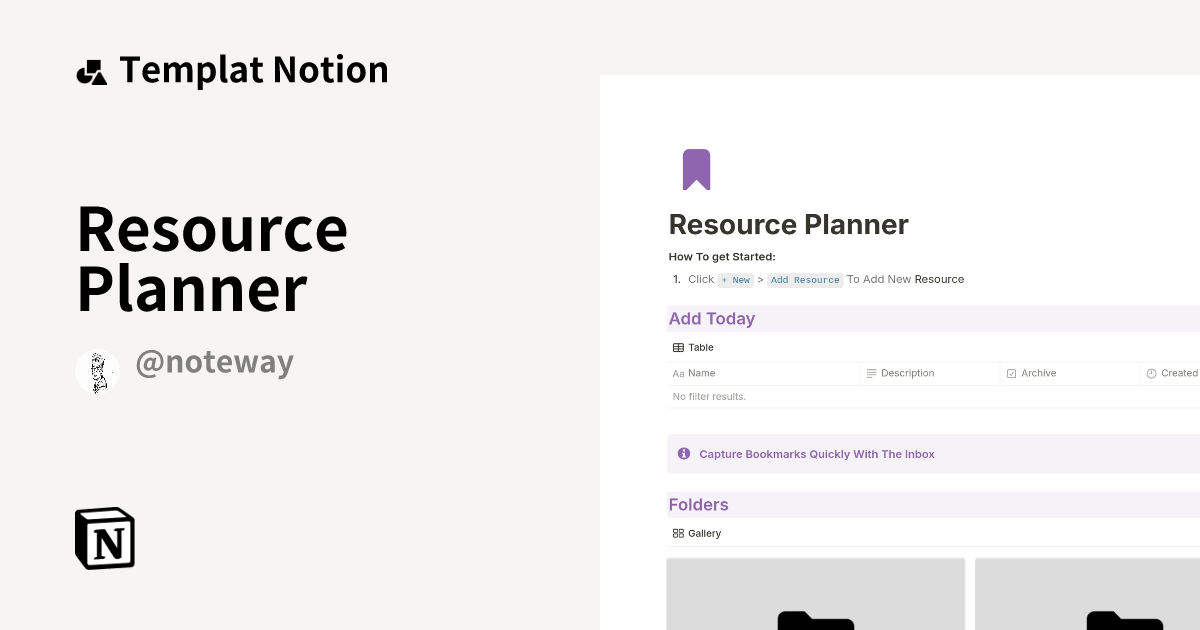Click the clock icon on Created column
The width and height of the screenshot is (1200, 630).
[x=1150, y=373]
